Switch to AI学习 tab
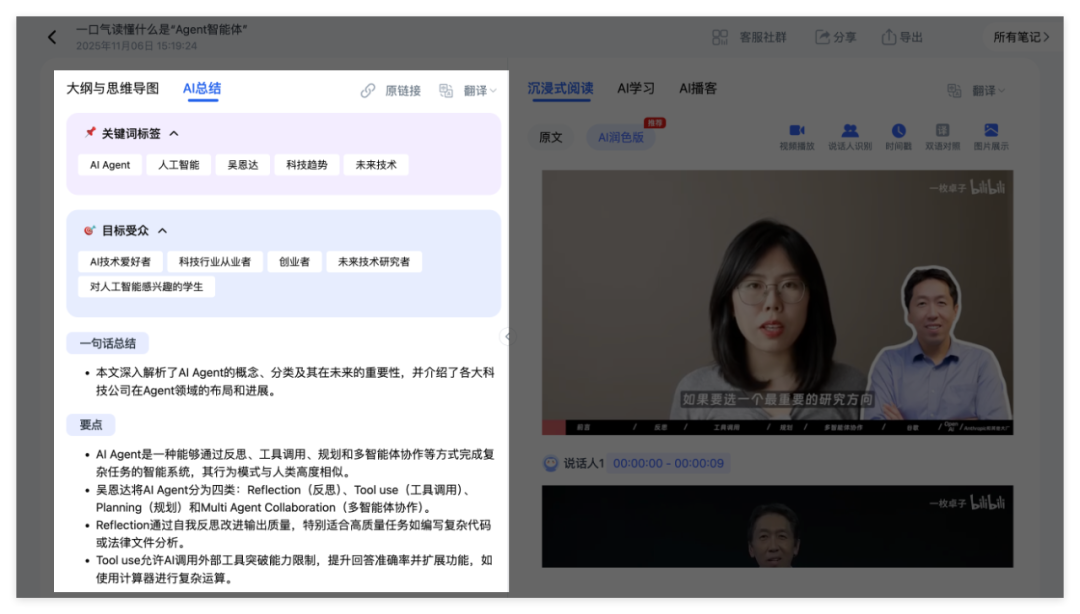The height and width of the screenshot is (614, 1080). [x=636, y=88]
